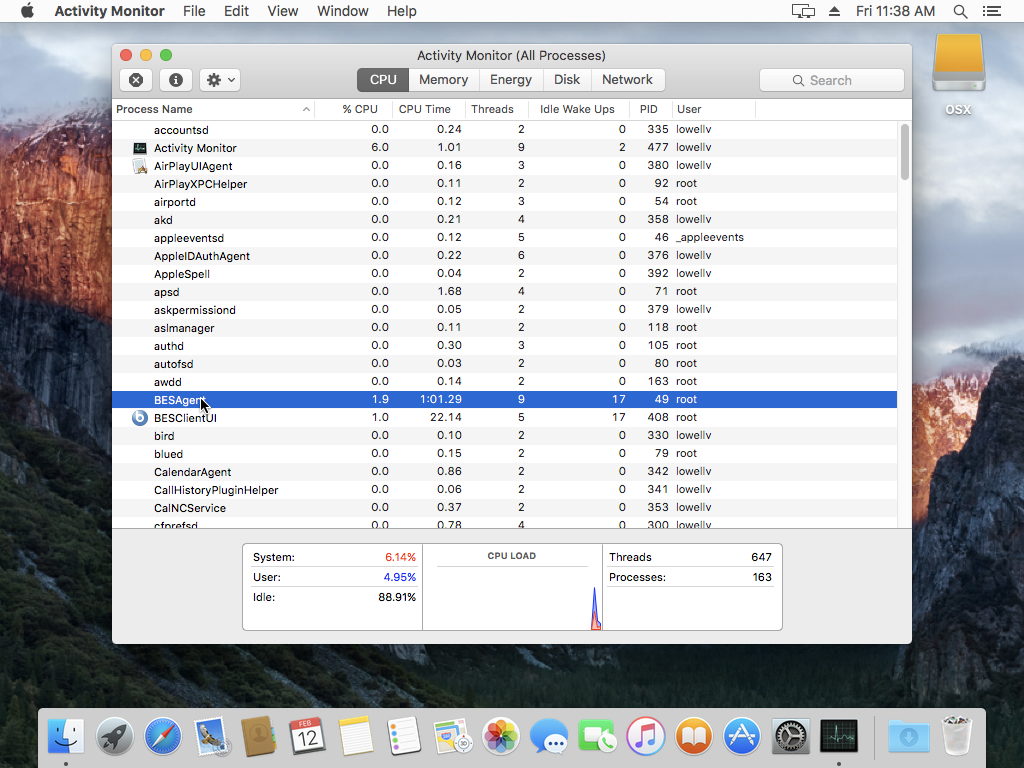Sort by Idle Wake Ups column header
This screenshot has height=768, width=1024.
click(x=577, y=109)
